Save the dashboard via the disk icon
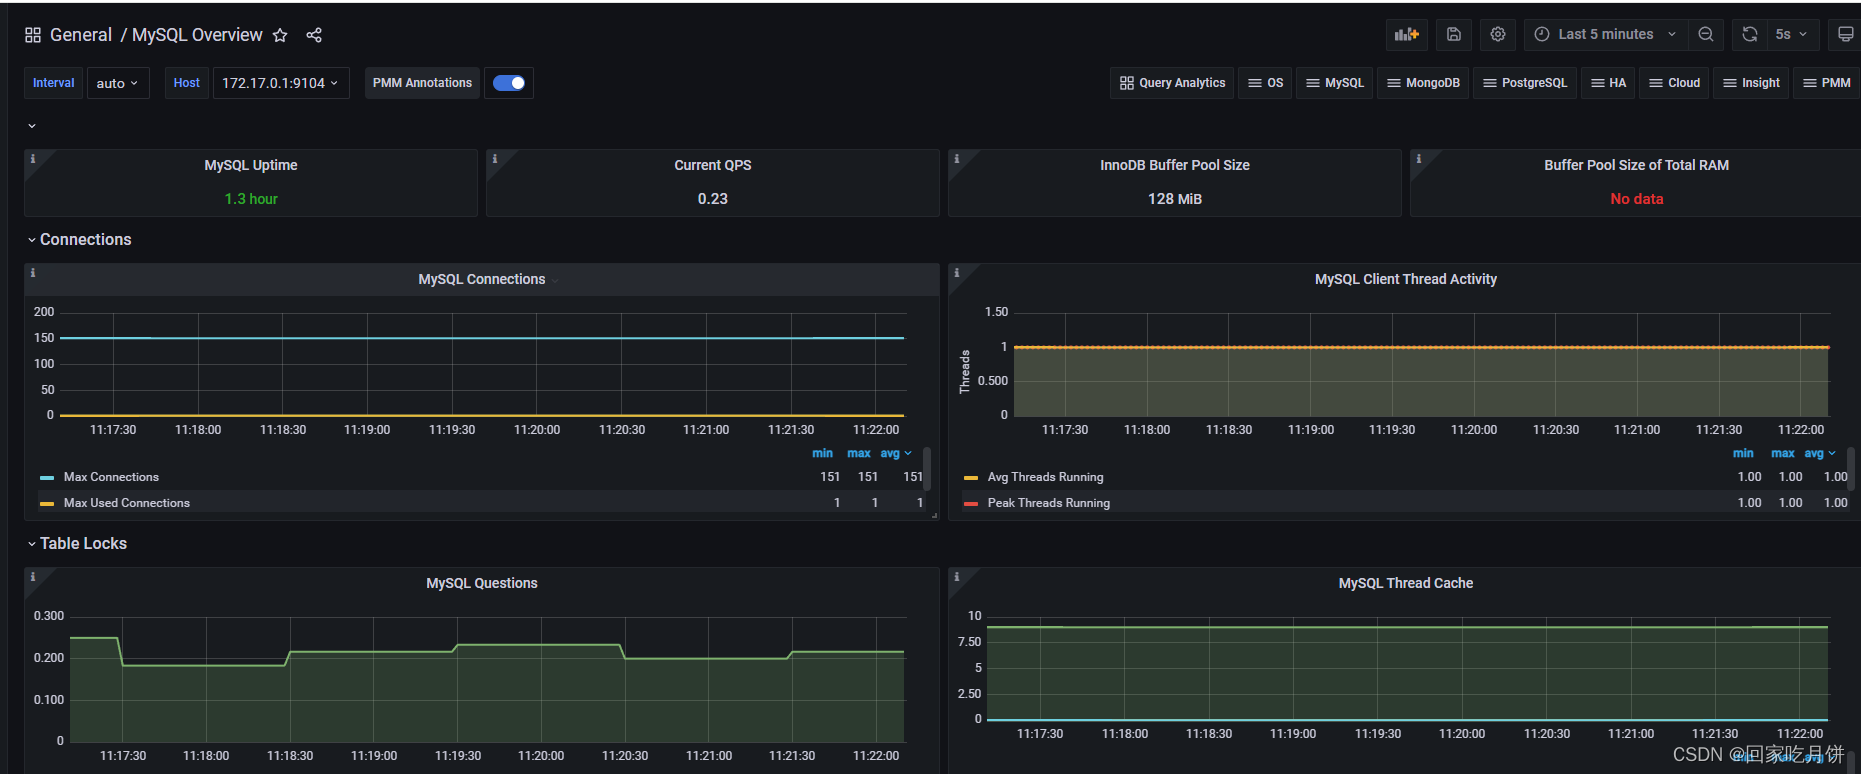Viewport: 1861px width, 774px height. point(1454,34)
